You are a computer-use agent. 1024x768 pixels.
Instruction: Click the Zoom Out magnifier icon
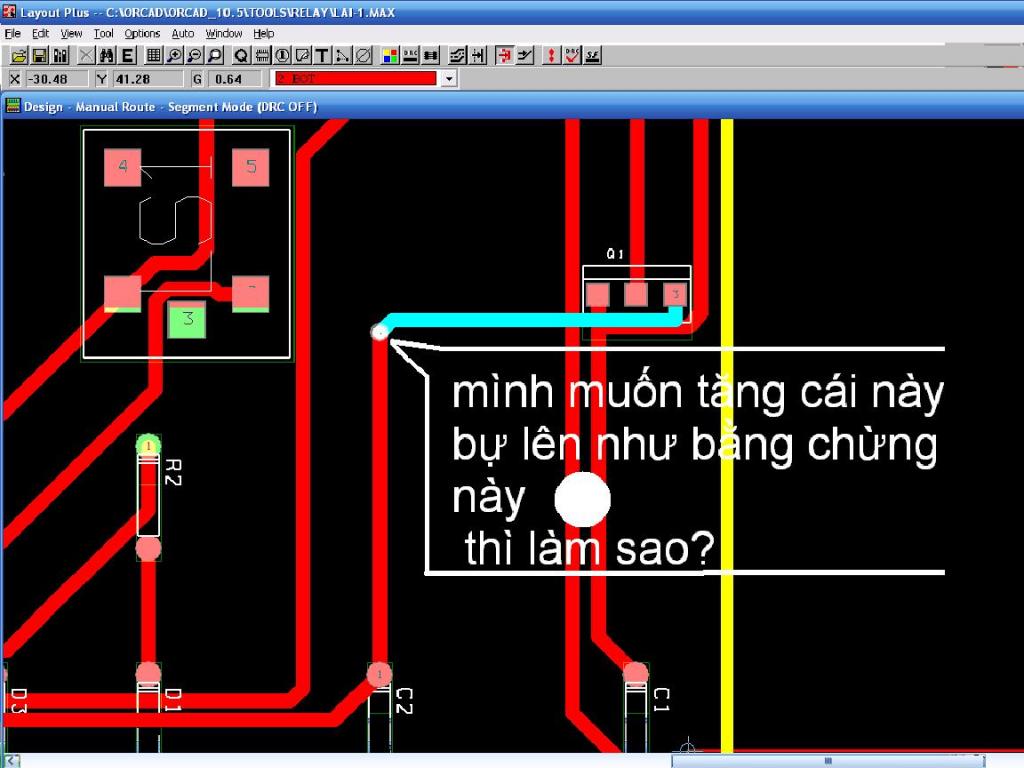click(x=195, y=56)
